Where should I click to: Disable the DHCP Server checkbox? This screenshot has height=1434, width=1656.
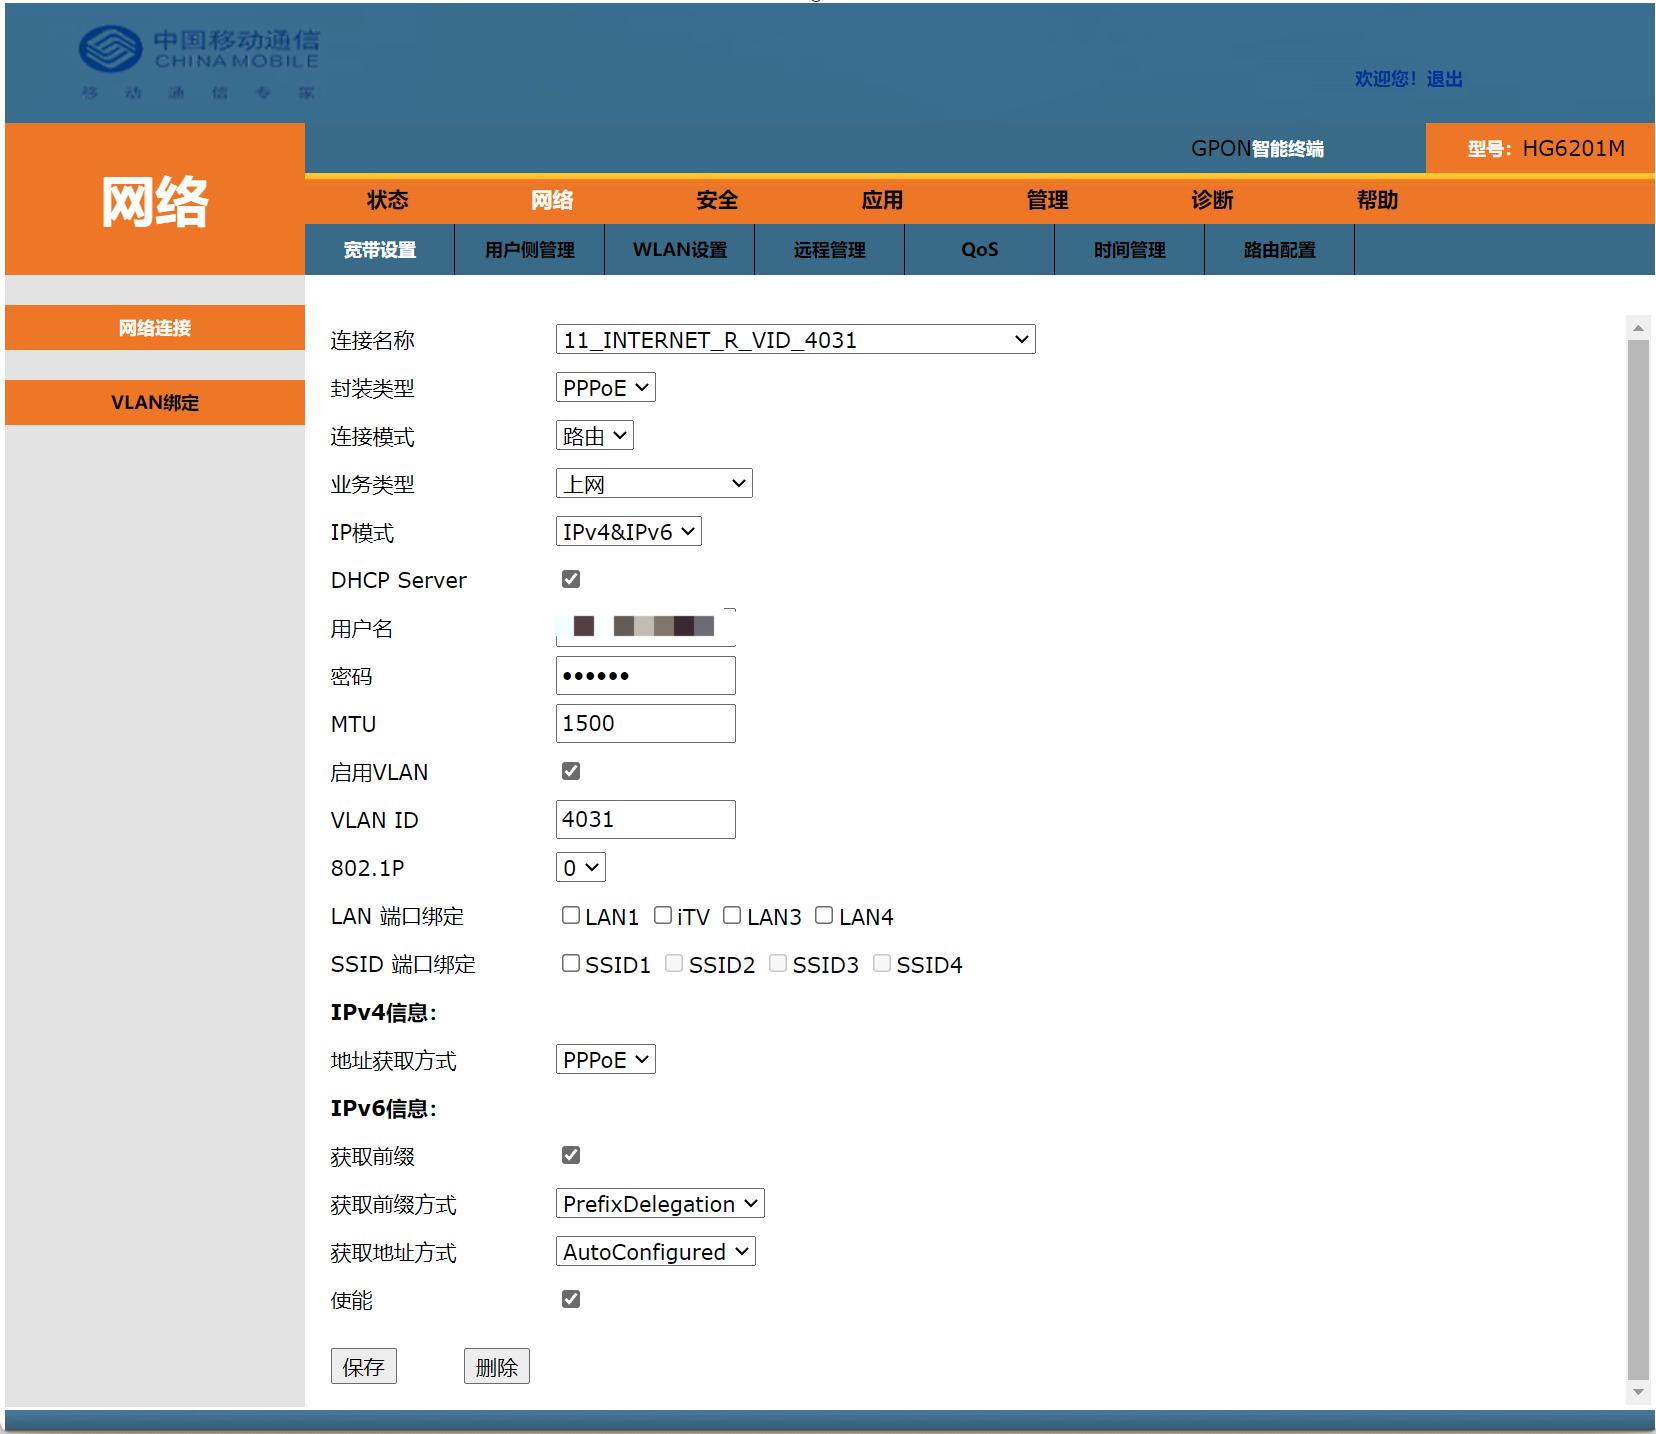click(x=570, y=578)
